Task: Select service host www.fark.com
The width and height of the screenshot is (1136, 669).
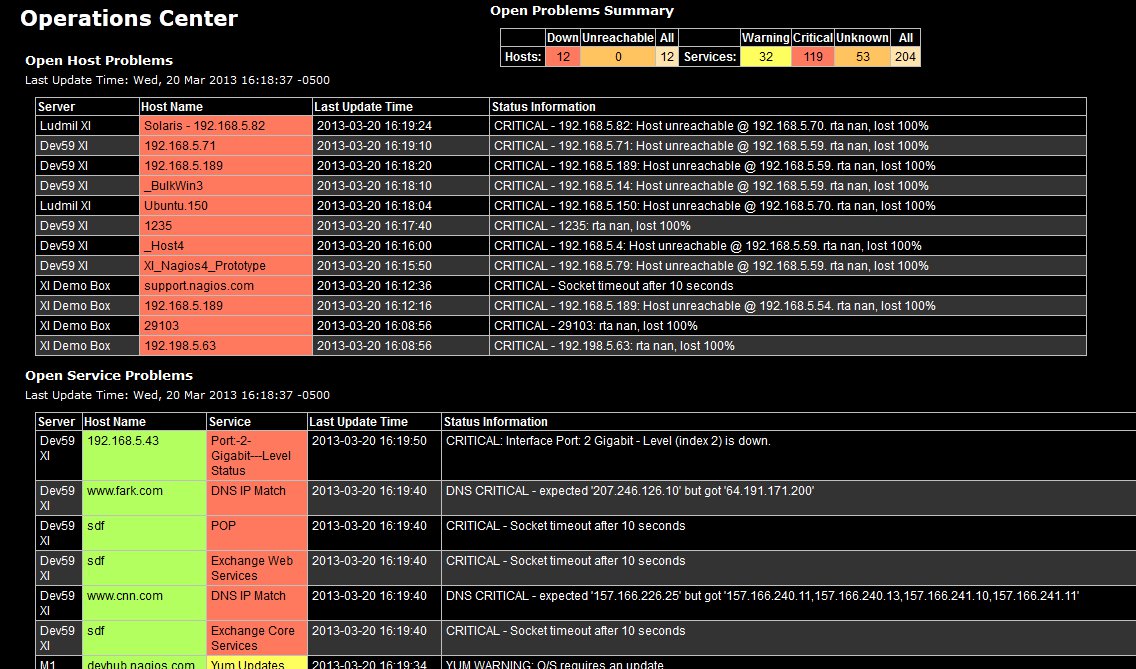Action: coord(125,491)
